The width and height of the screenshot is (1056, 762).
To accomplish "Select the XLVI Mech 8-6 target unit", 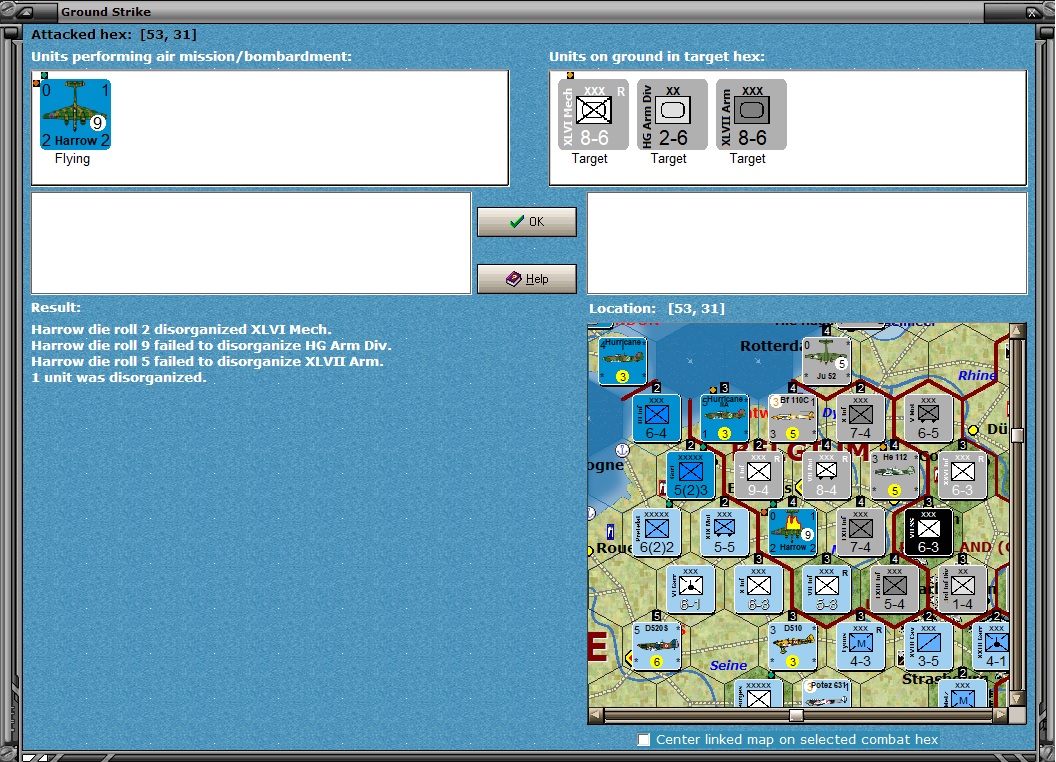I will (593, 115).
